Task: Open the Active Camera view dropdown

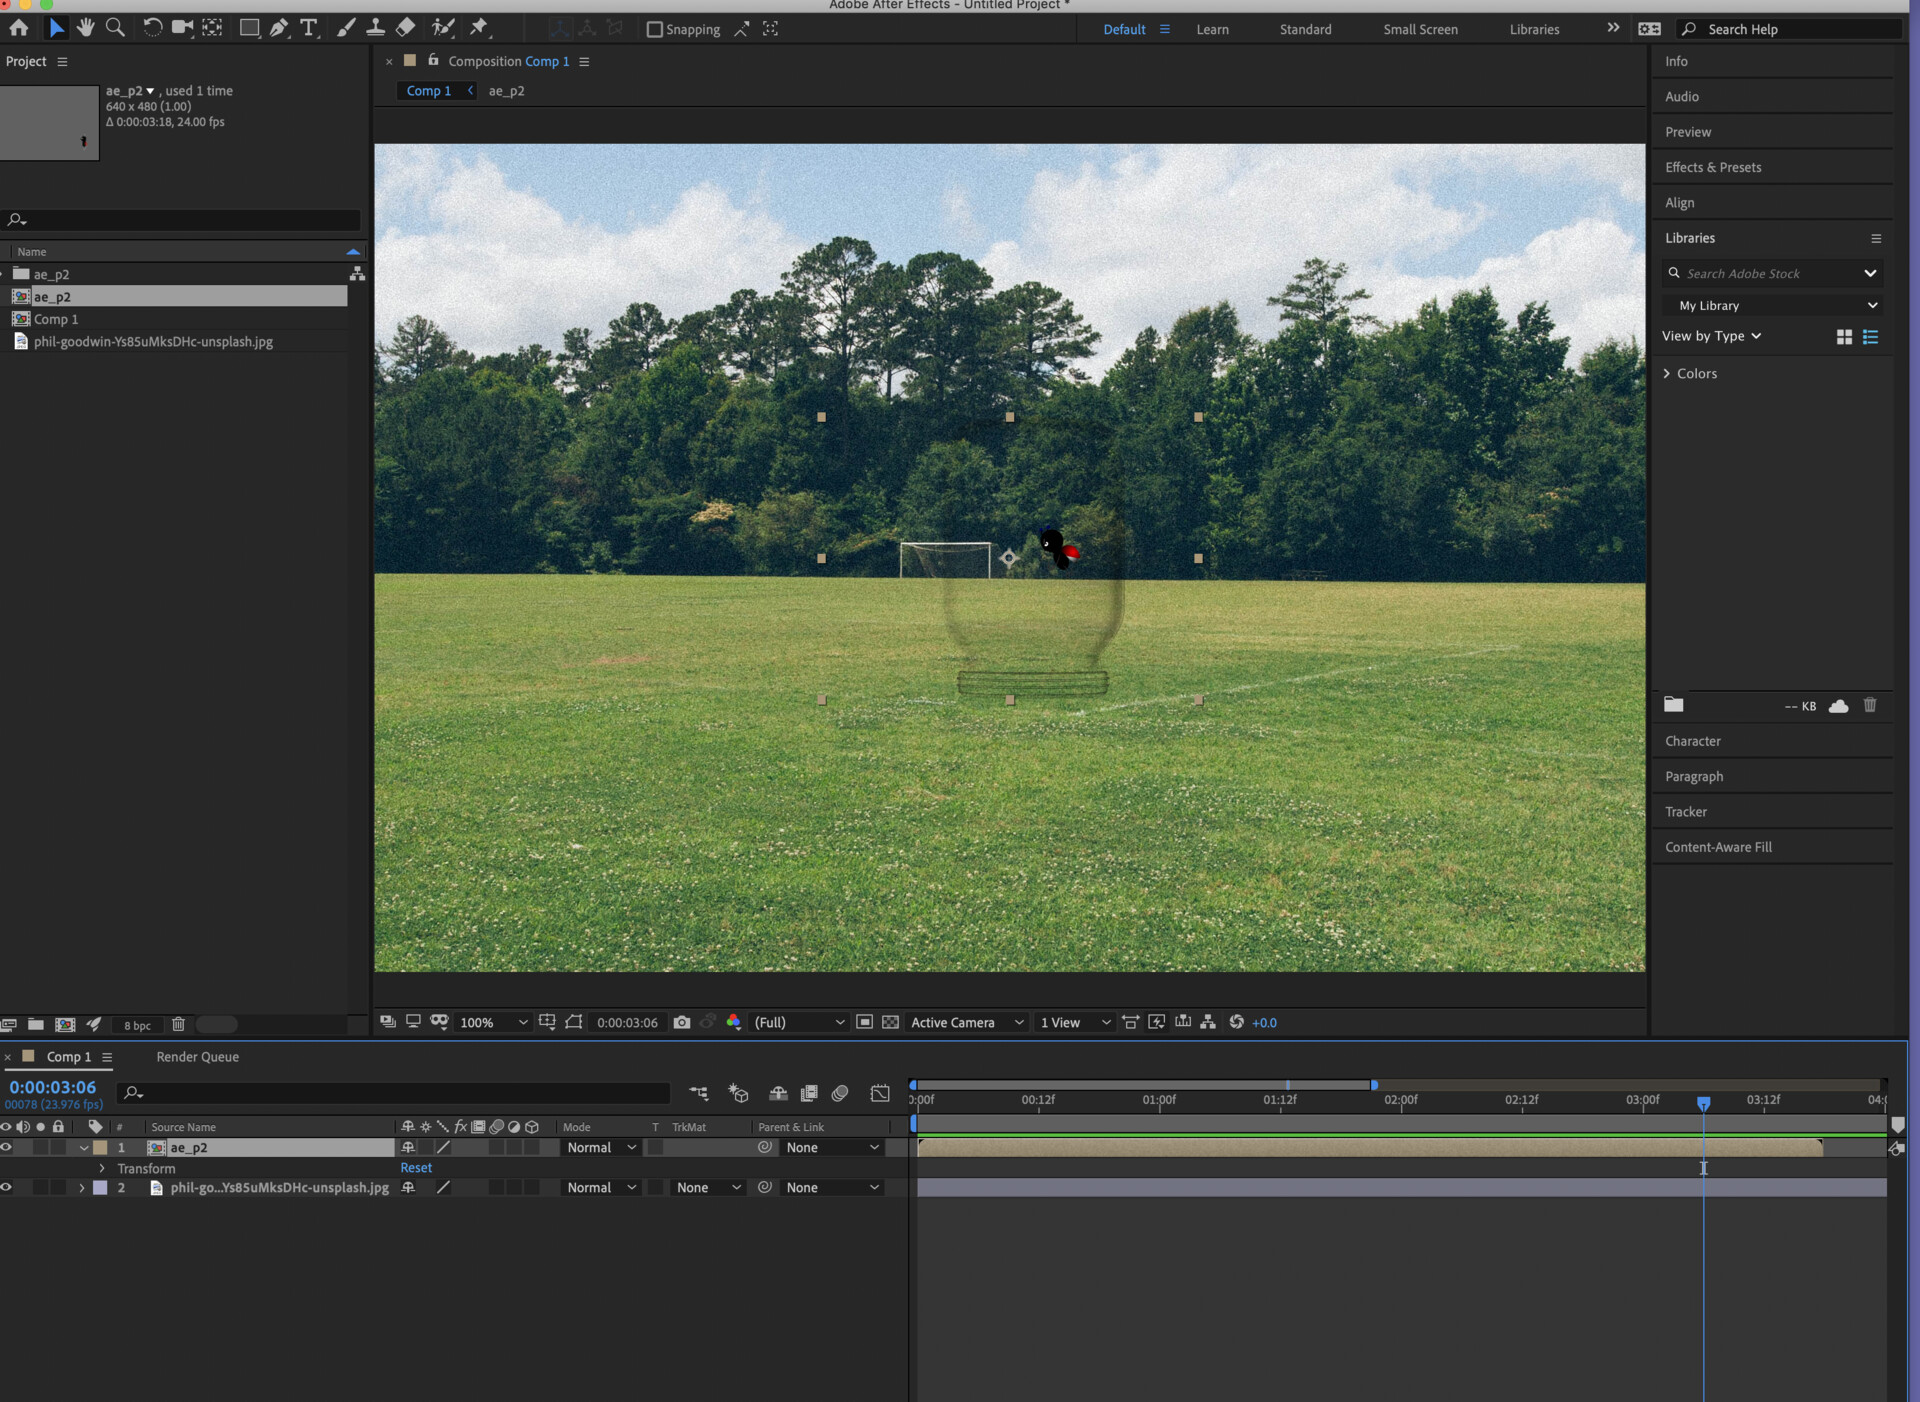Action: click(x=965, y=1022)
